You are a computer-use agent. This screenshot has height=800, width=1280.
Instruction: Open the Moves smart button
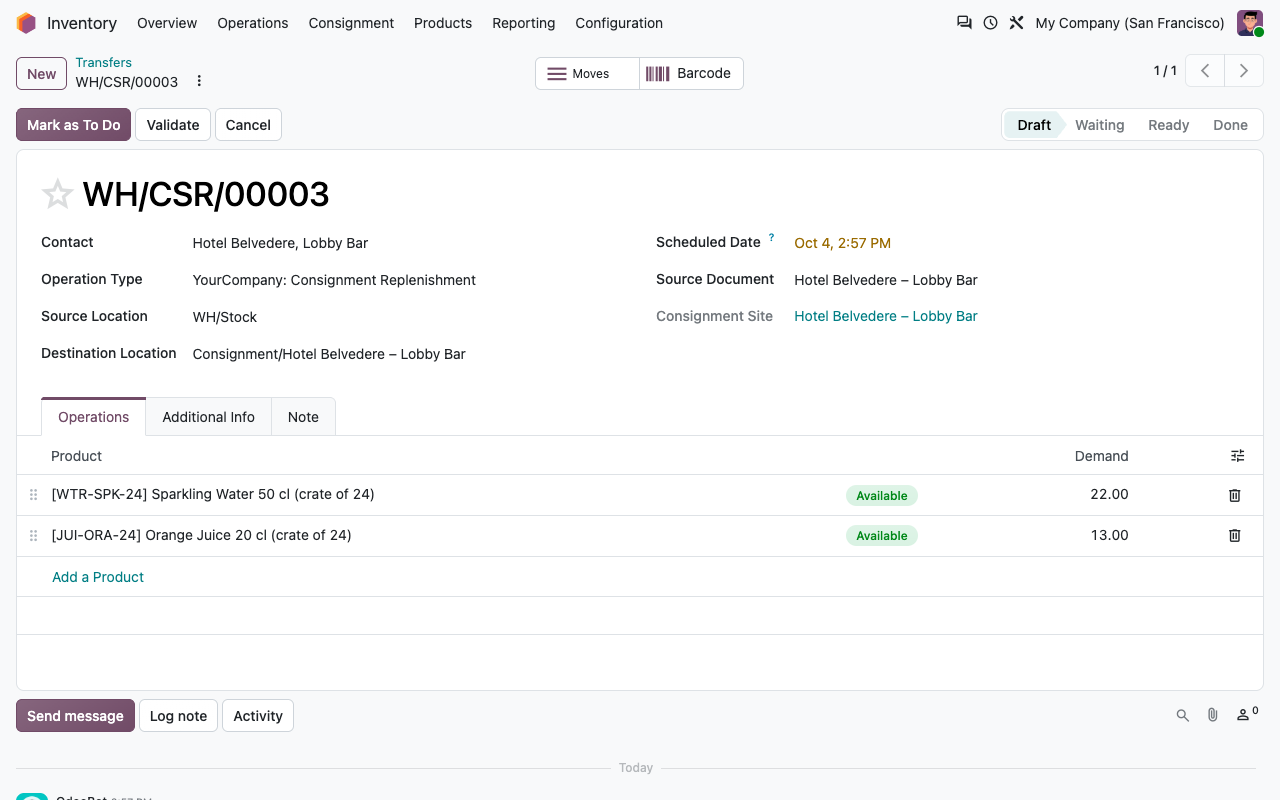587,74
